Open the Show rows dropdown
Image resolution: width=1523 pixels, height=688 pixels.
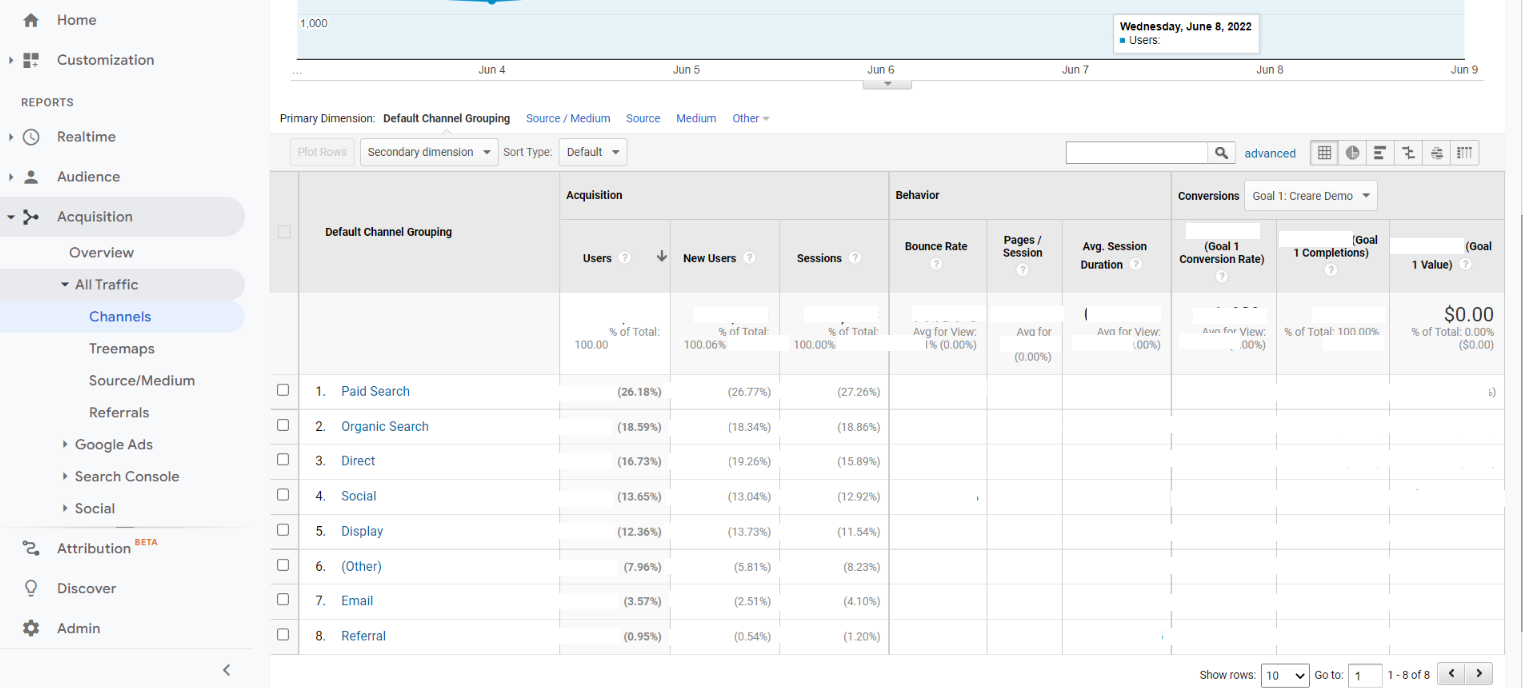(1285, 675)
